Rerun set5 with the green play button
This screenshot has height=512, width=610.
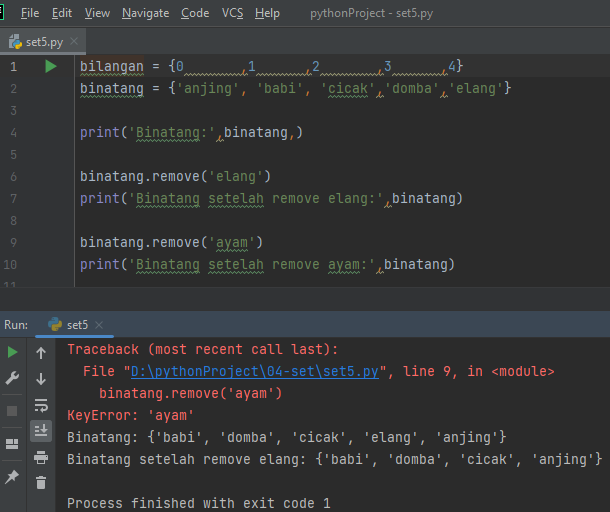(x=12, y=352)
